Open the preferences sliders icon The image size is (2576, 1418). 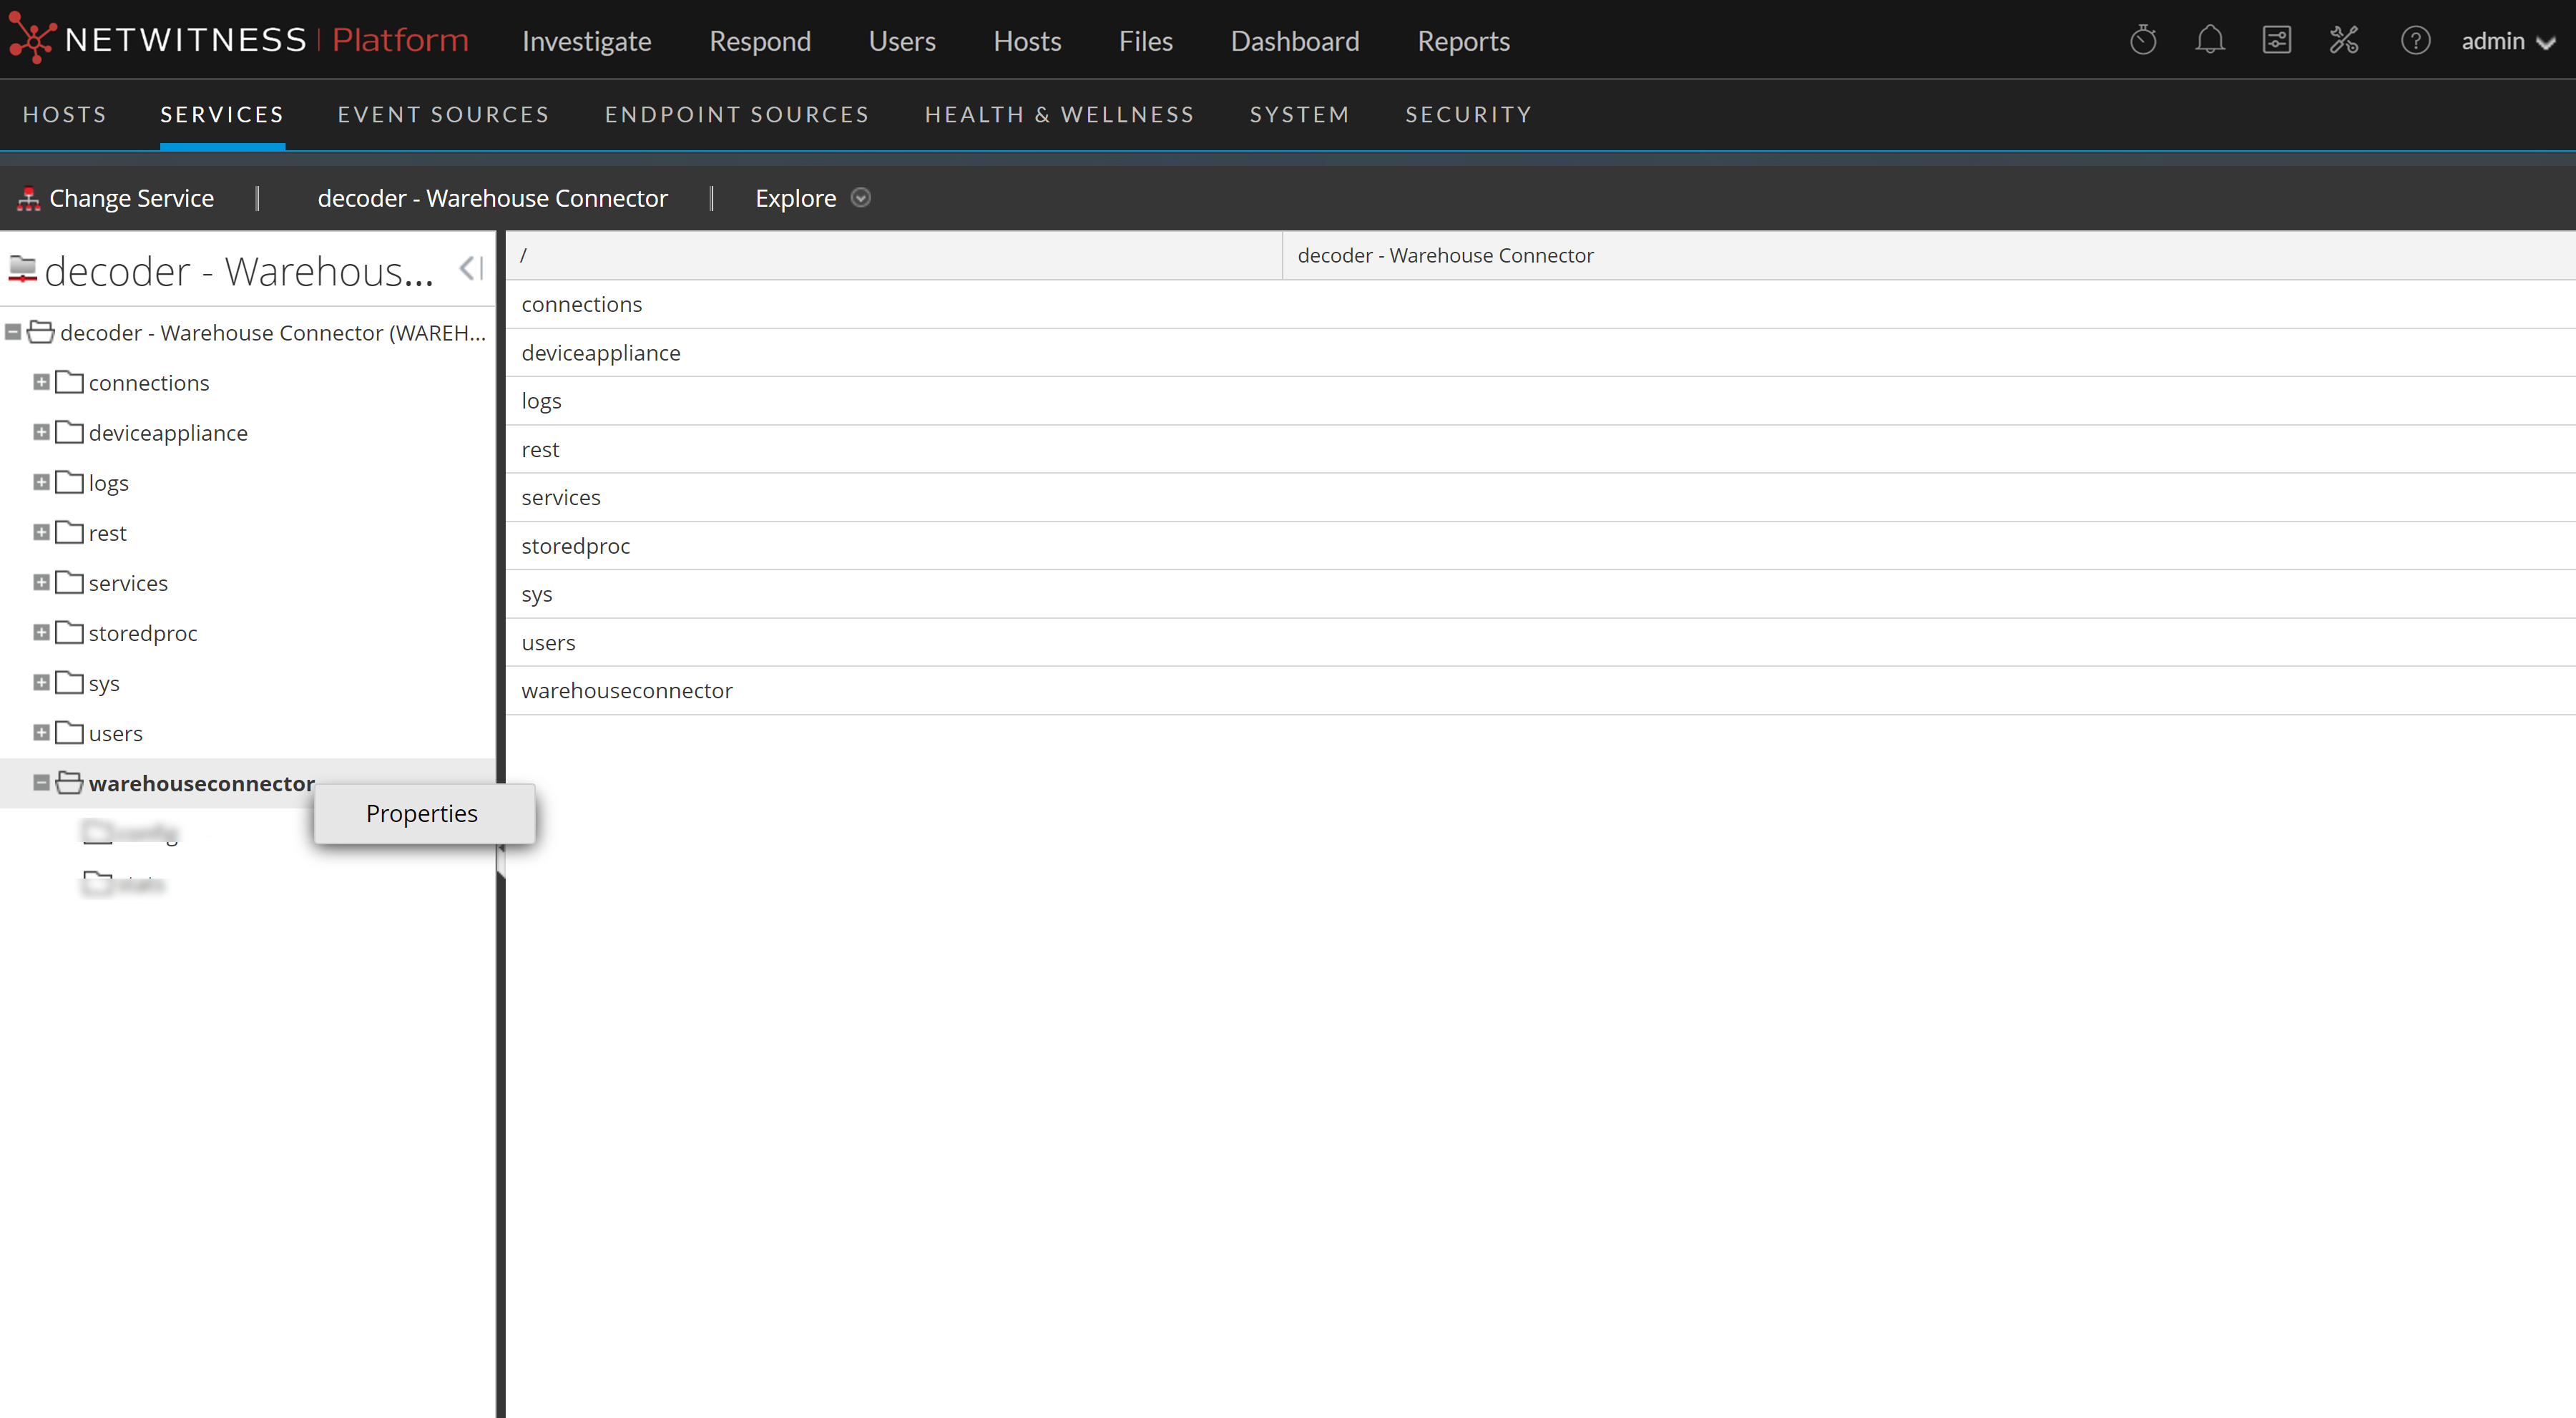(2277, 40)
